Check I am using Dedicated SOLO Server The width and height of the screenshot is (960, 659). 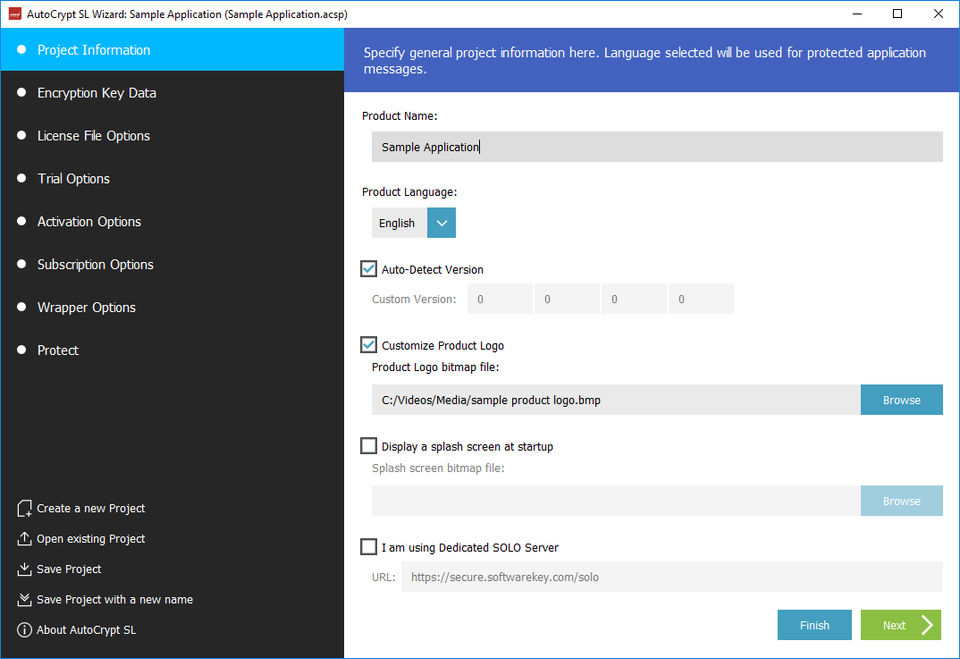(x=369, y=547)
